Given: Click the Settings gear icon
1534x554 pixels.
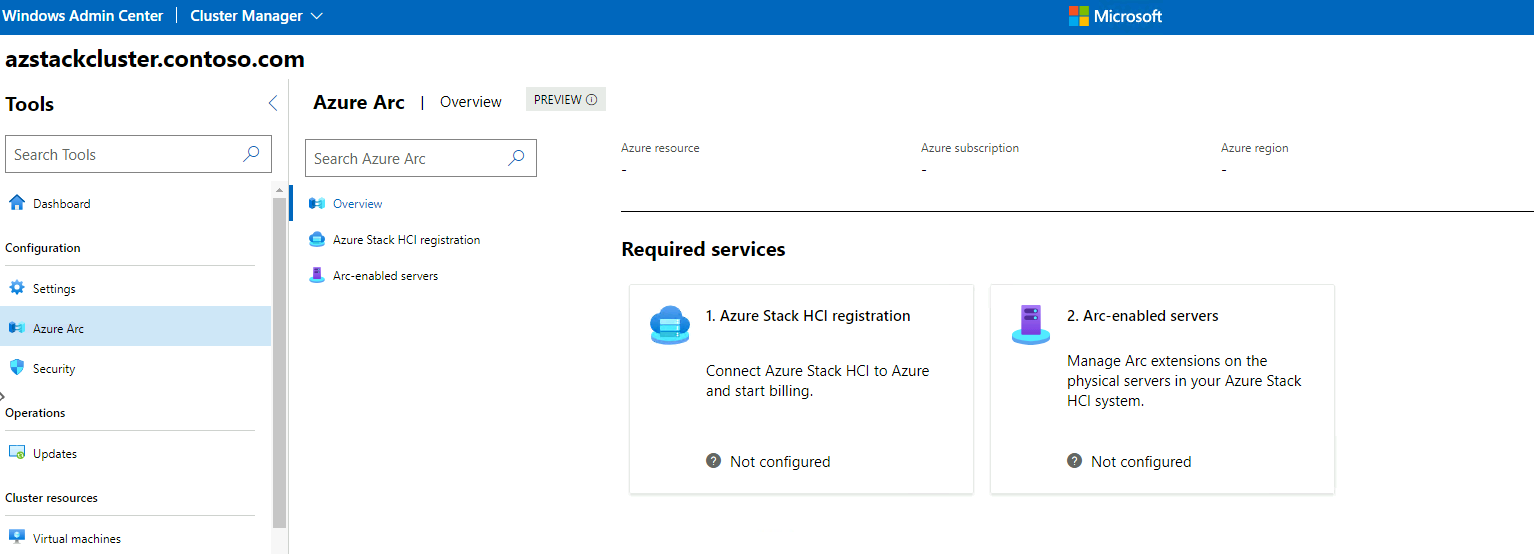Looking at the screenshot, I should 17,288.
